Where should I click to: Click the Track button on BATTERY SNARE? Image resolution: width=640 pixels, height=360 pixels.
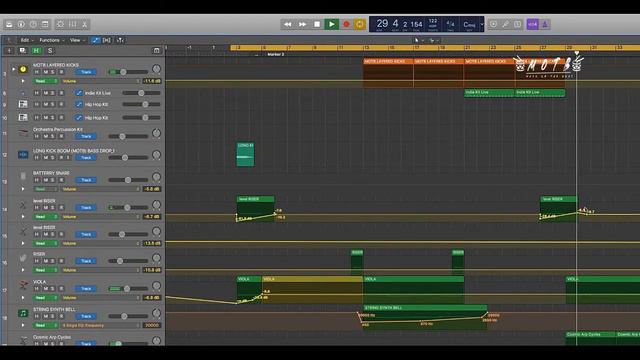pos(86,180)
